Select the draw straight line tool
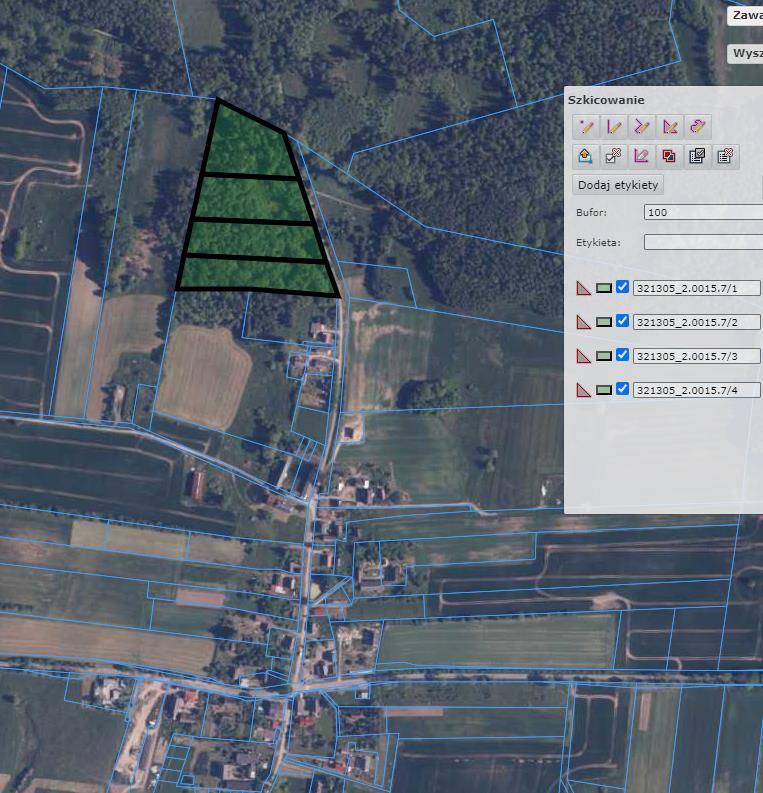The image size is (763, 793). click(x=614, y=127)
